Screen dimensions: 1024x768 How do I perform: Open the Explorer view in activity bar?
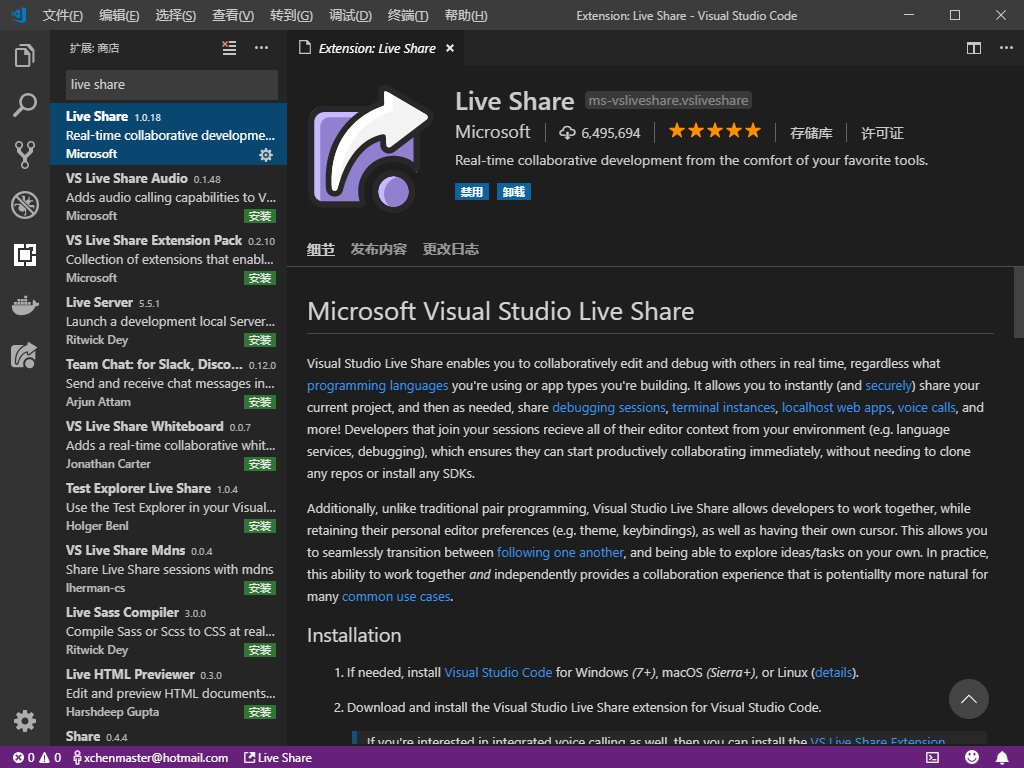coord(25,56)
